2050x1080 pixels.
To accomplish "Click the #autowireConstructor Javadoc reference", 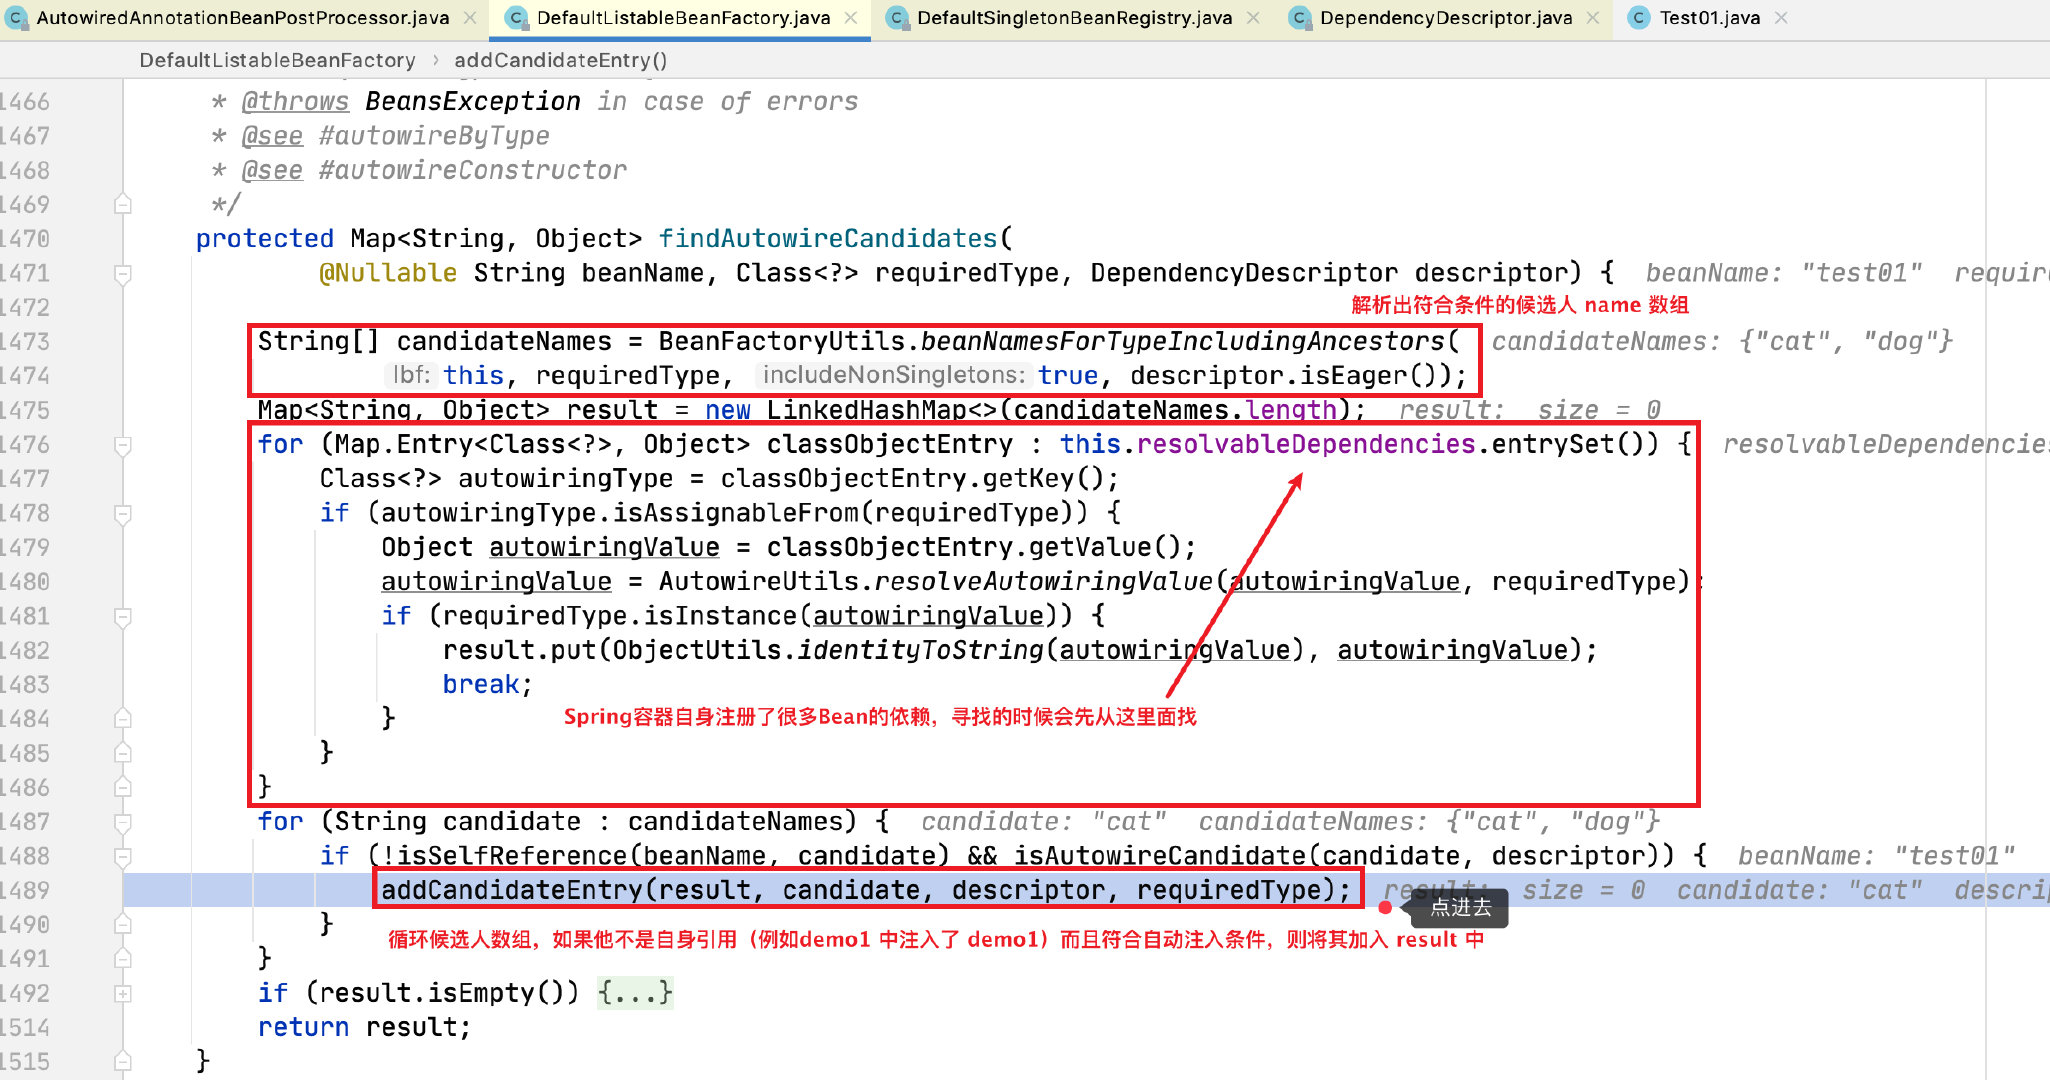I will tap(473, 170).
